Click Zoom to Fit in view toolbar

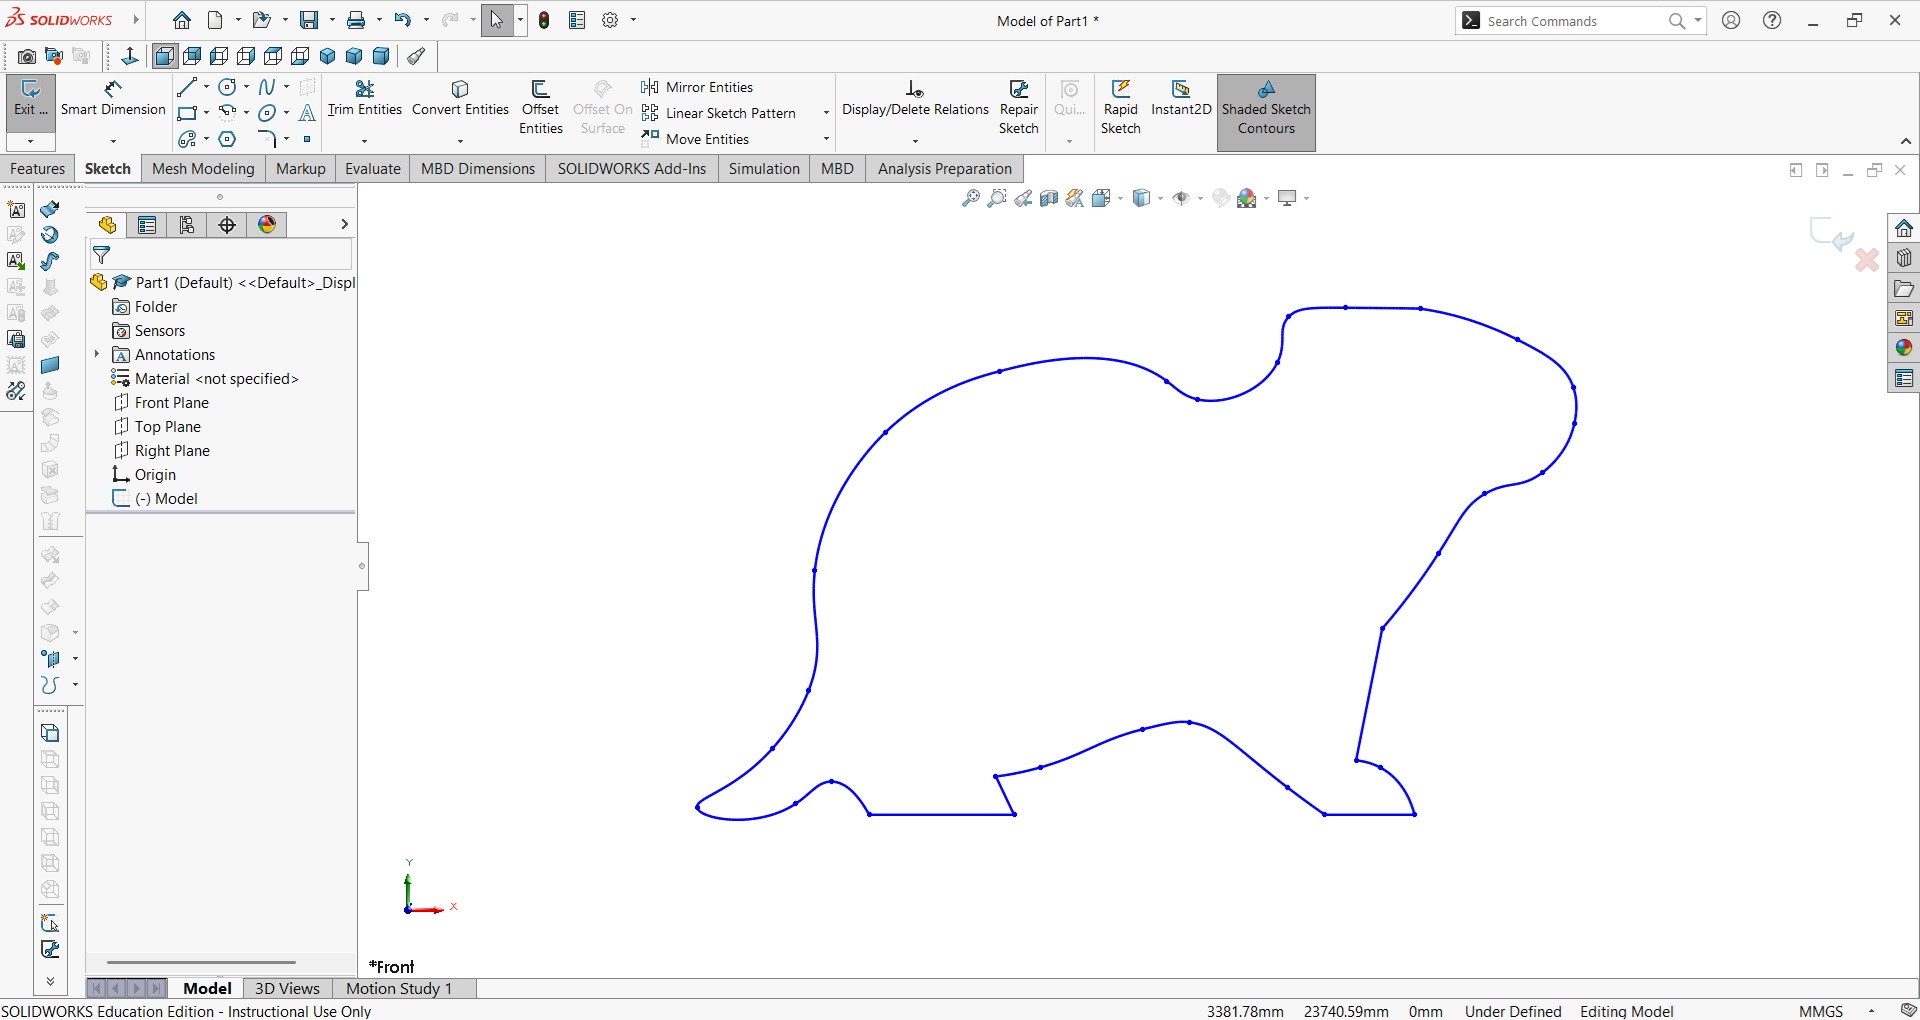970,198
